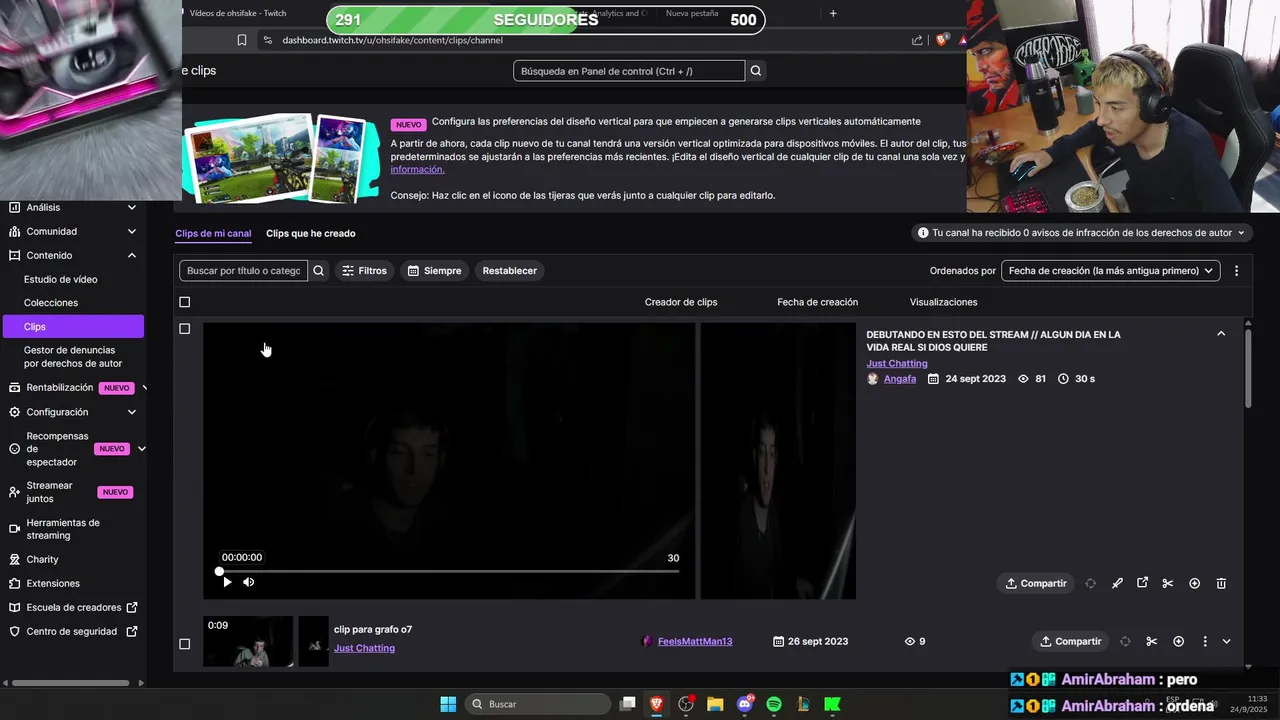Open the Angafa clip creator link

click(x=900, y=379)
